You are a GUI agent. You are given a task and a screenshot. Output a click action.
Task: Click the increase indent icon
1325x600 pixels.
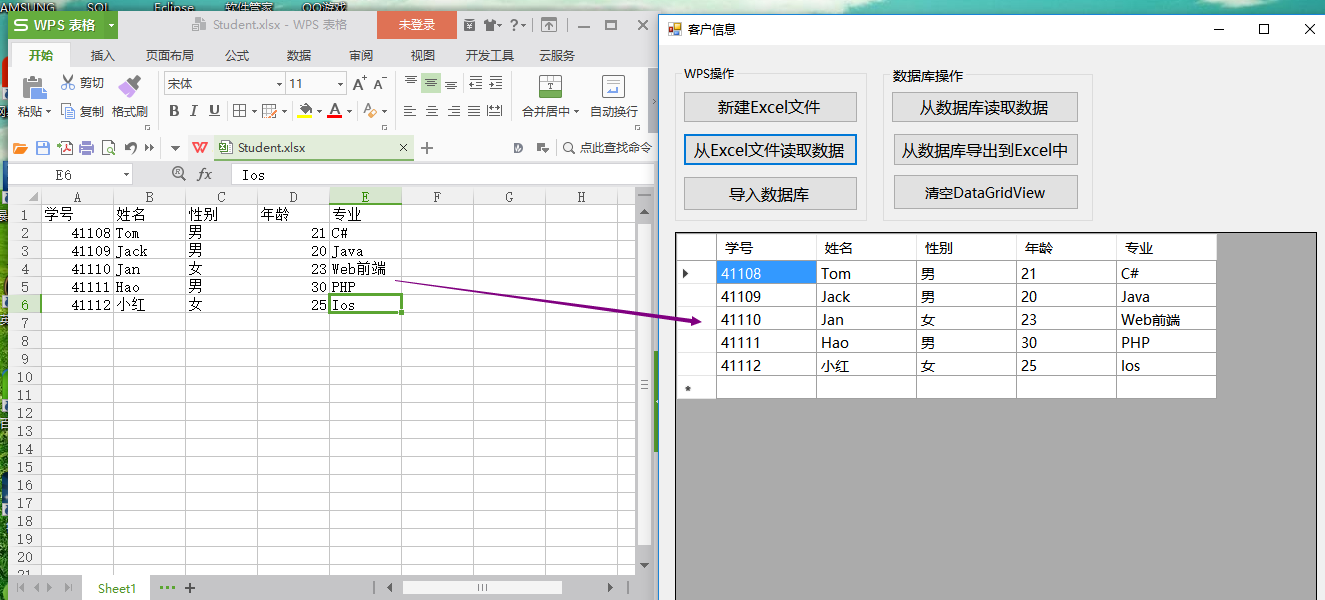(497, 84)
